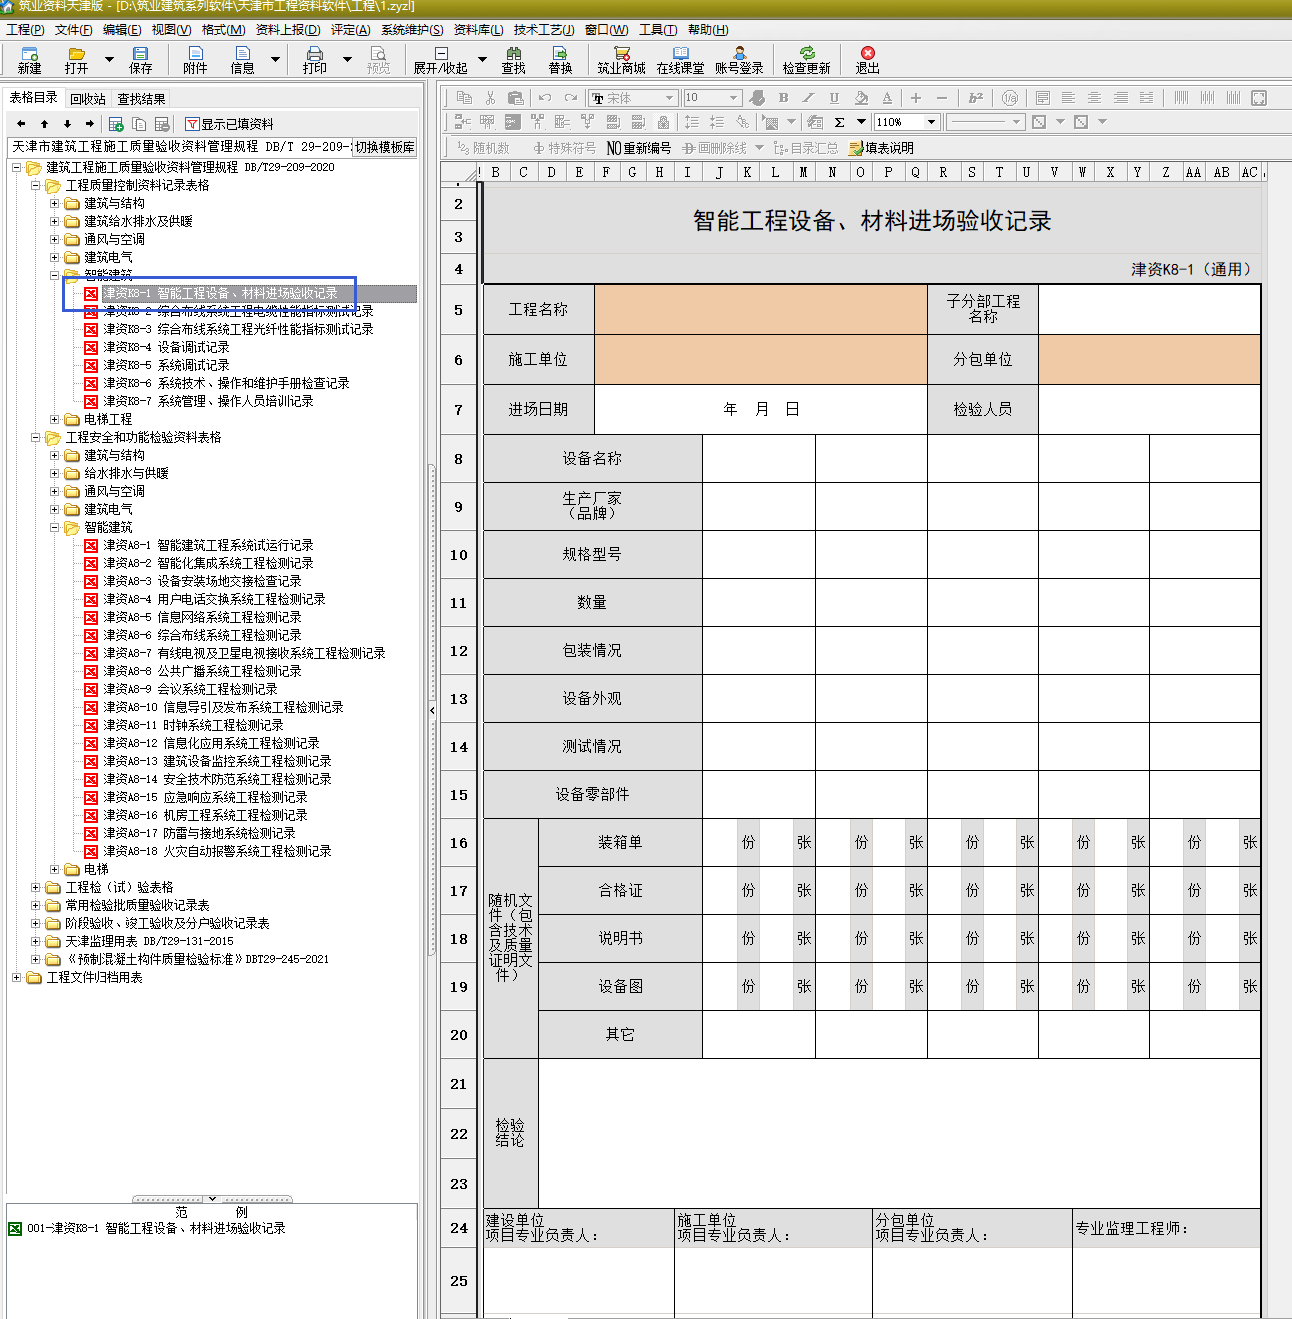Viewport: 1292px width, 1319px height.
Task: Open the dropdown arrow next to 信息
Action: [275, 60]
